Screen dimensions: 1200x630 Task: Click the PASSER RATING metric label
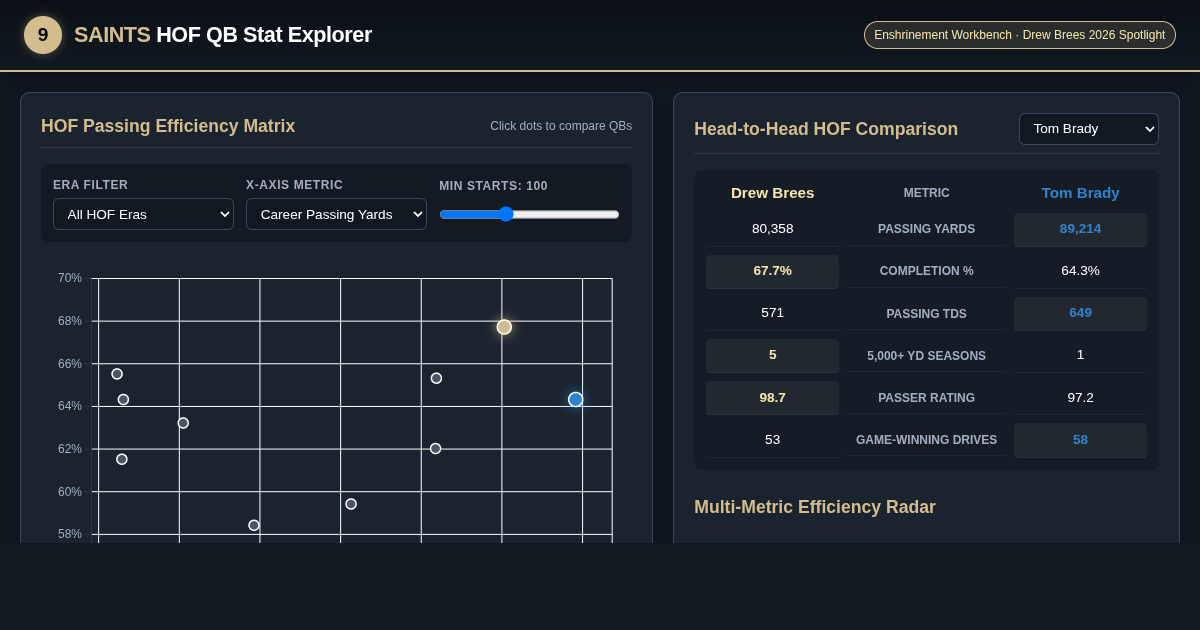tap(926, 398)
